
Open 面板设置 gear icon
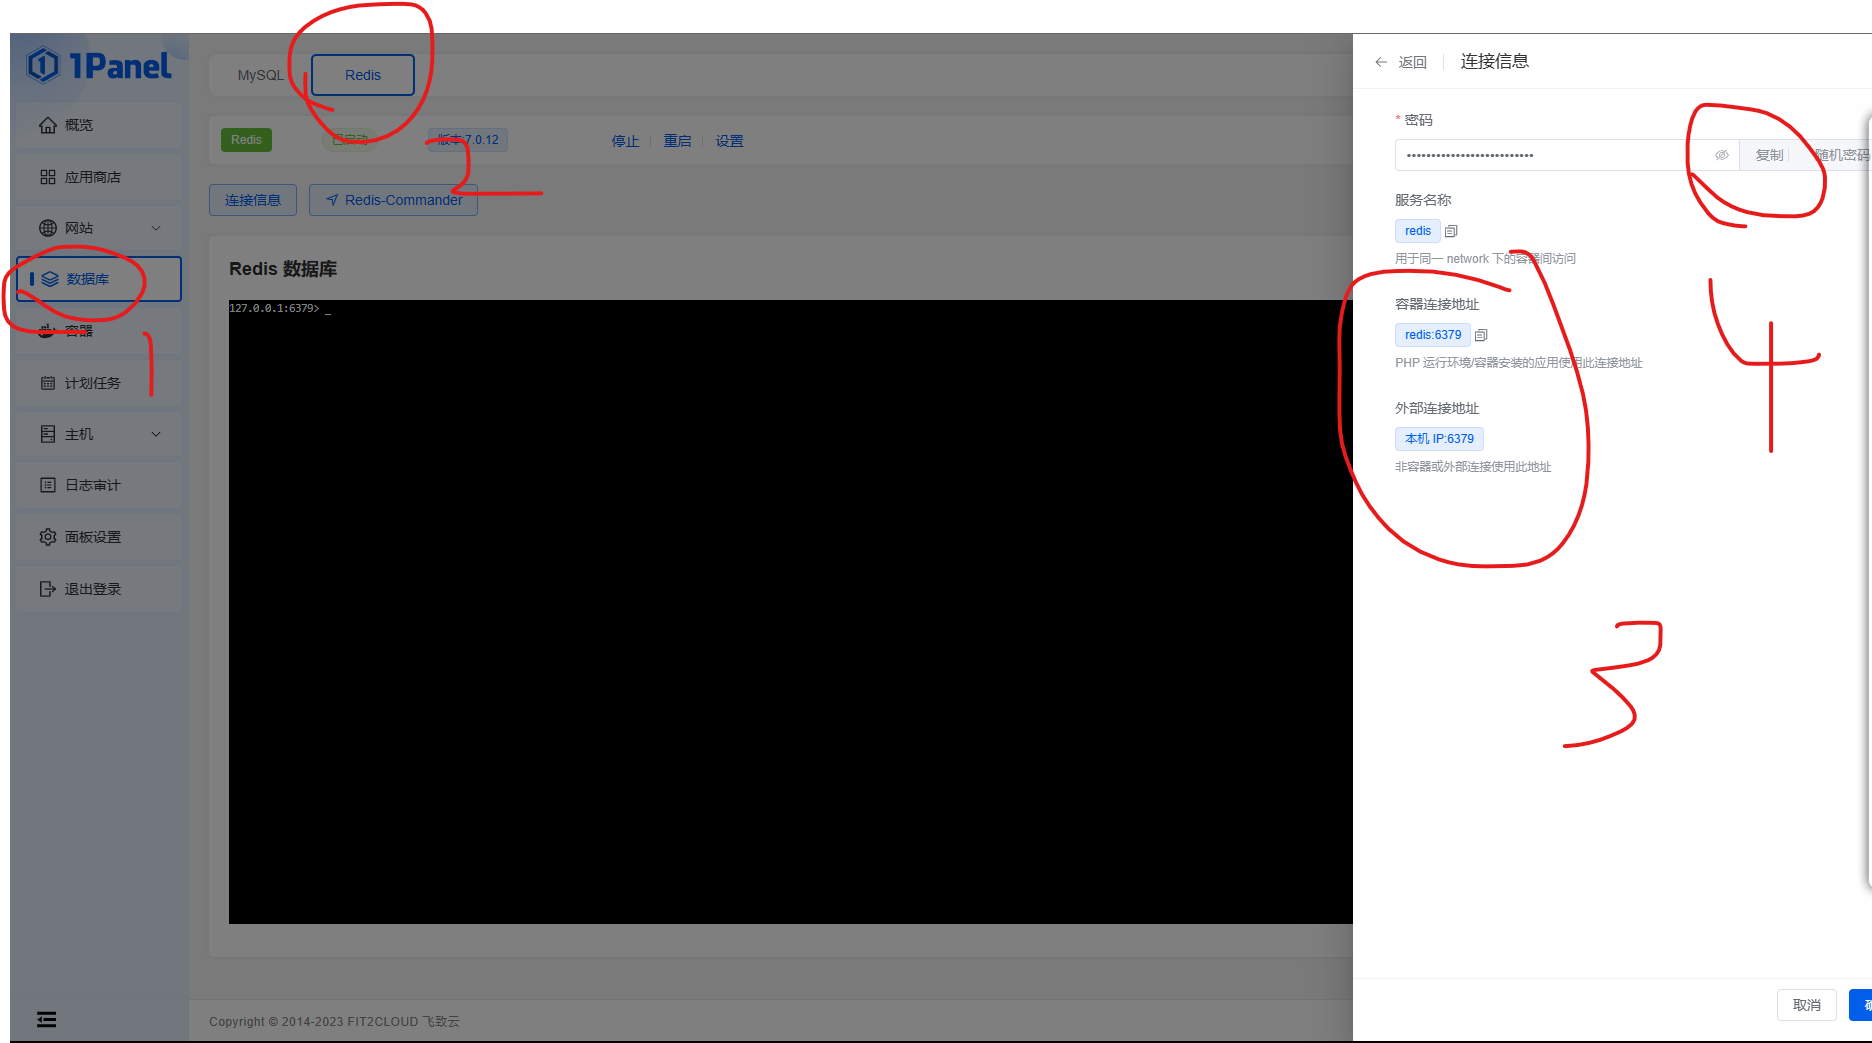point(48,537)
